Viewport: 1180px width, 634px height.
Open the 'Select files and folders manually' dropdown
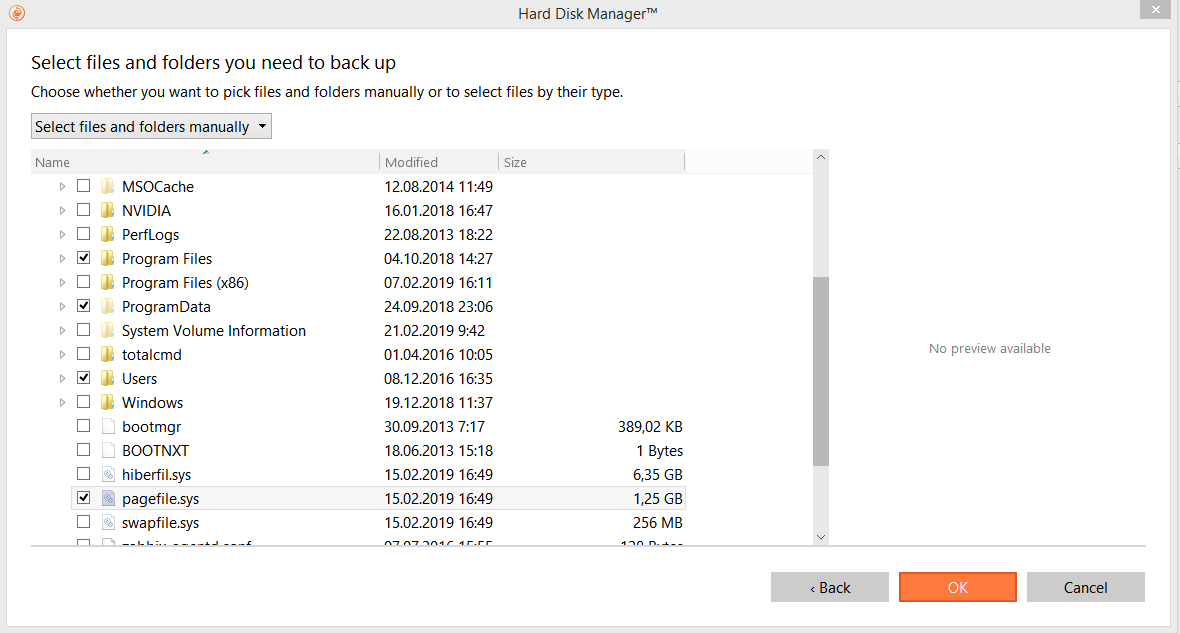(x=151, y=127)
